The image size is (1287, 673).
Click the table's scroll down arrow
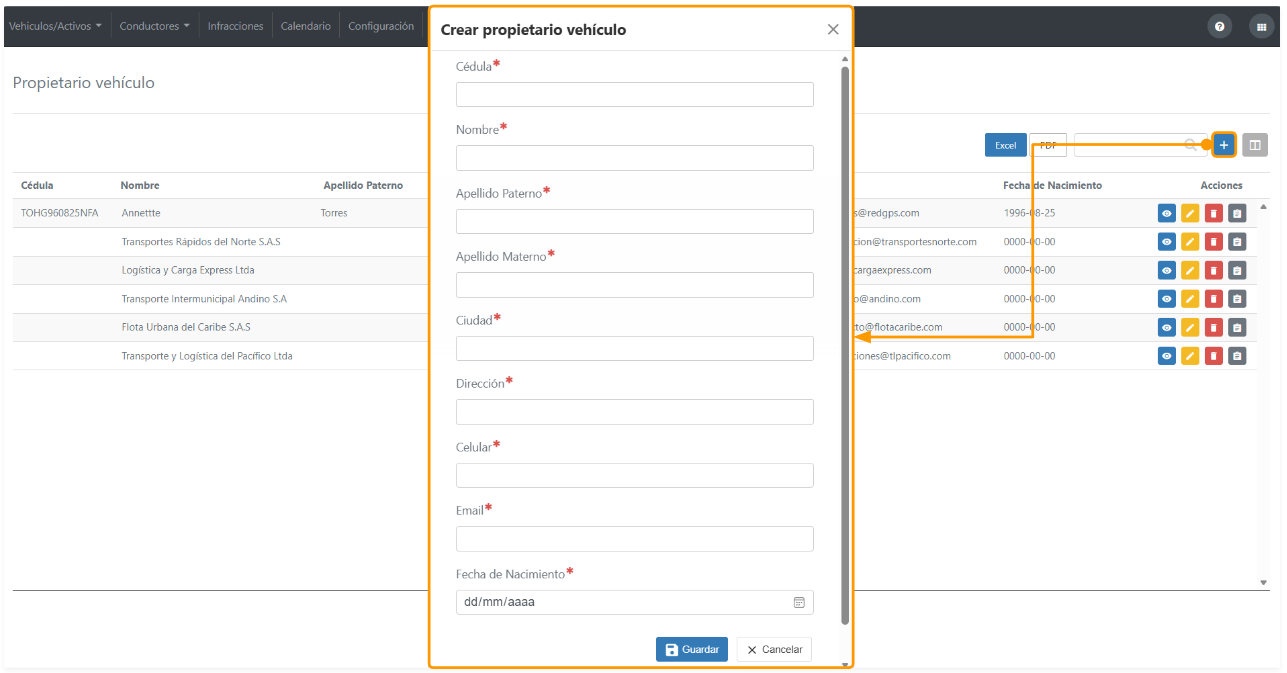click(x=1263, y=582)
